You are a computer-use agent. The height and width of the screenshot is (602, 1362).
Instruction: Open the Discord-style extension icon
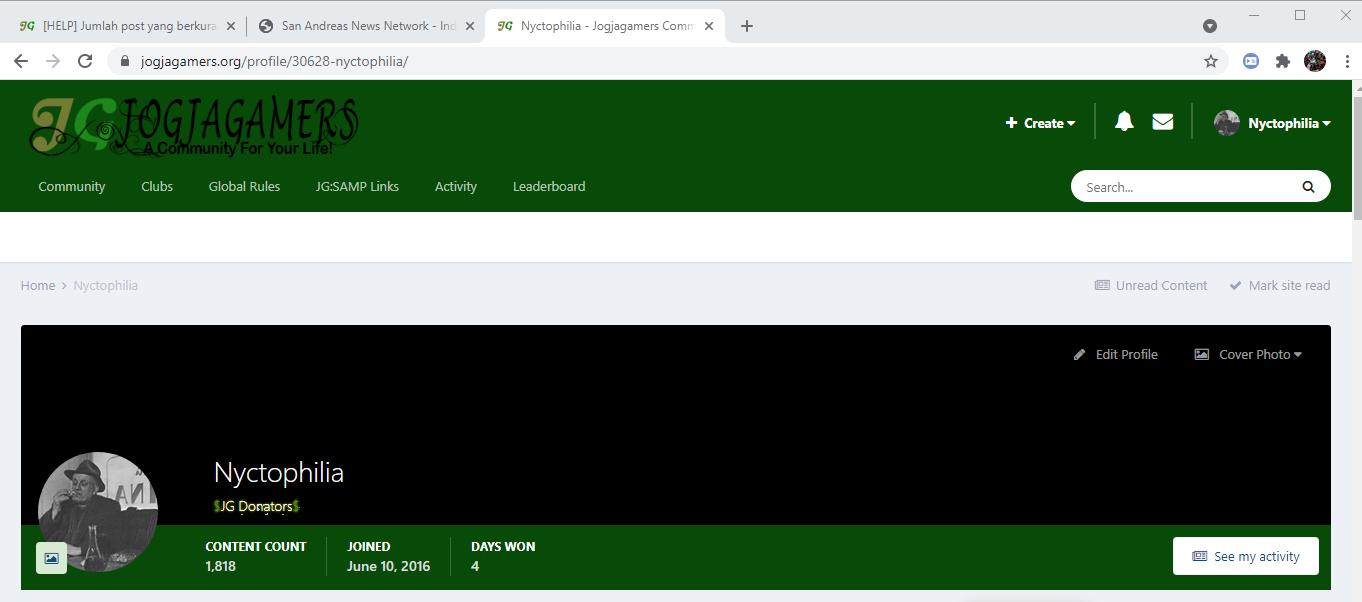1251,61
